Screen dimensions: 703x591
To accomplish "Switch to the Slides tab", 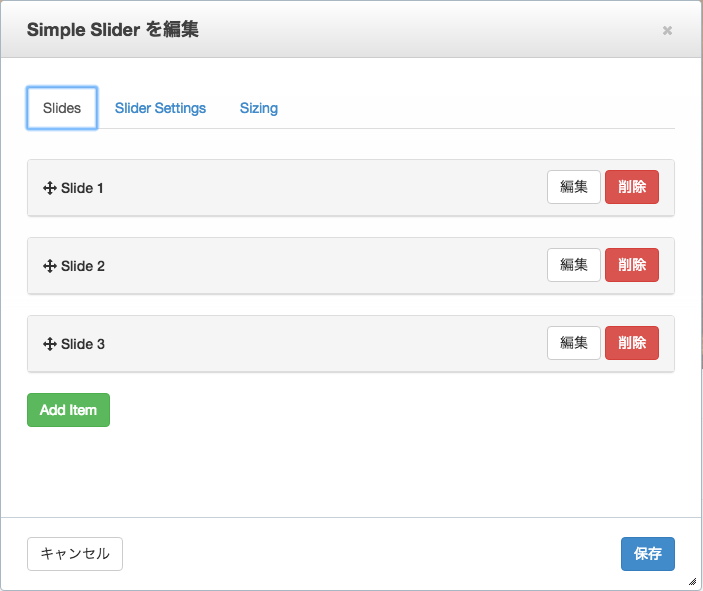I will [x=62, y=108].
